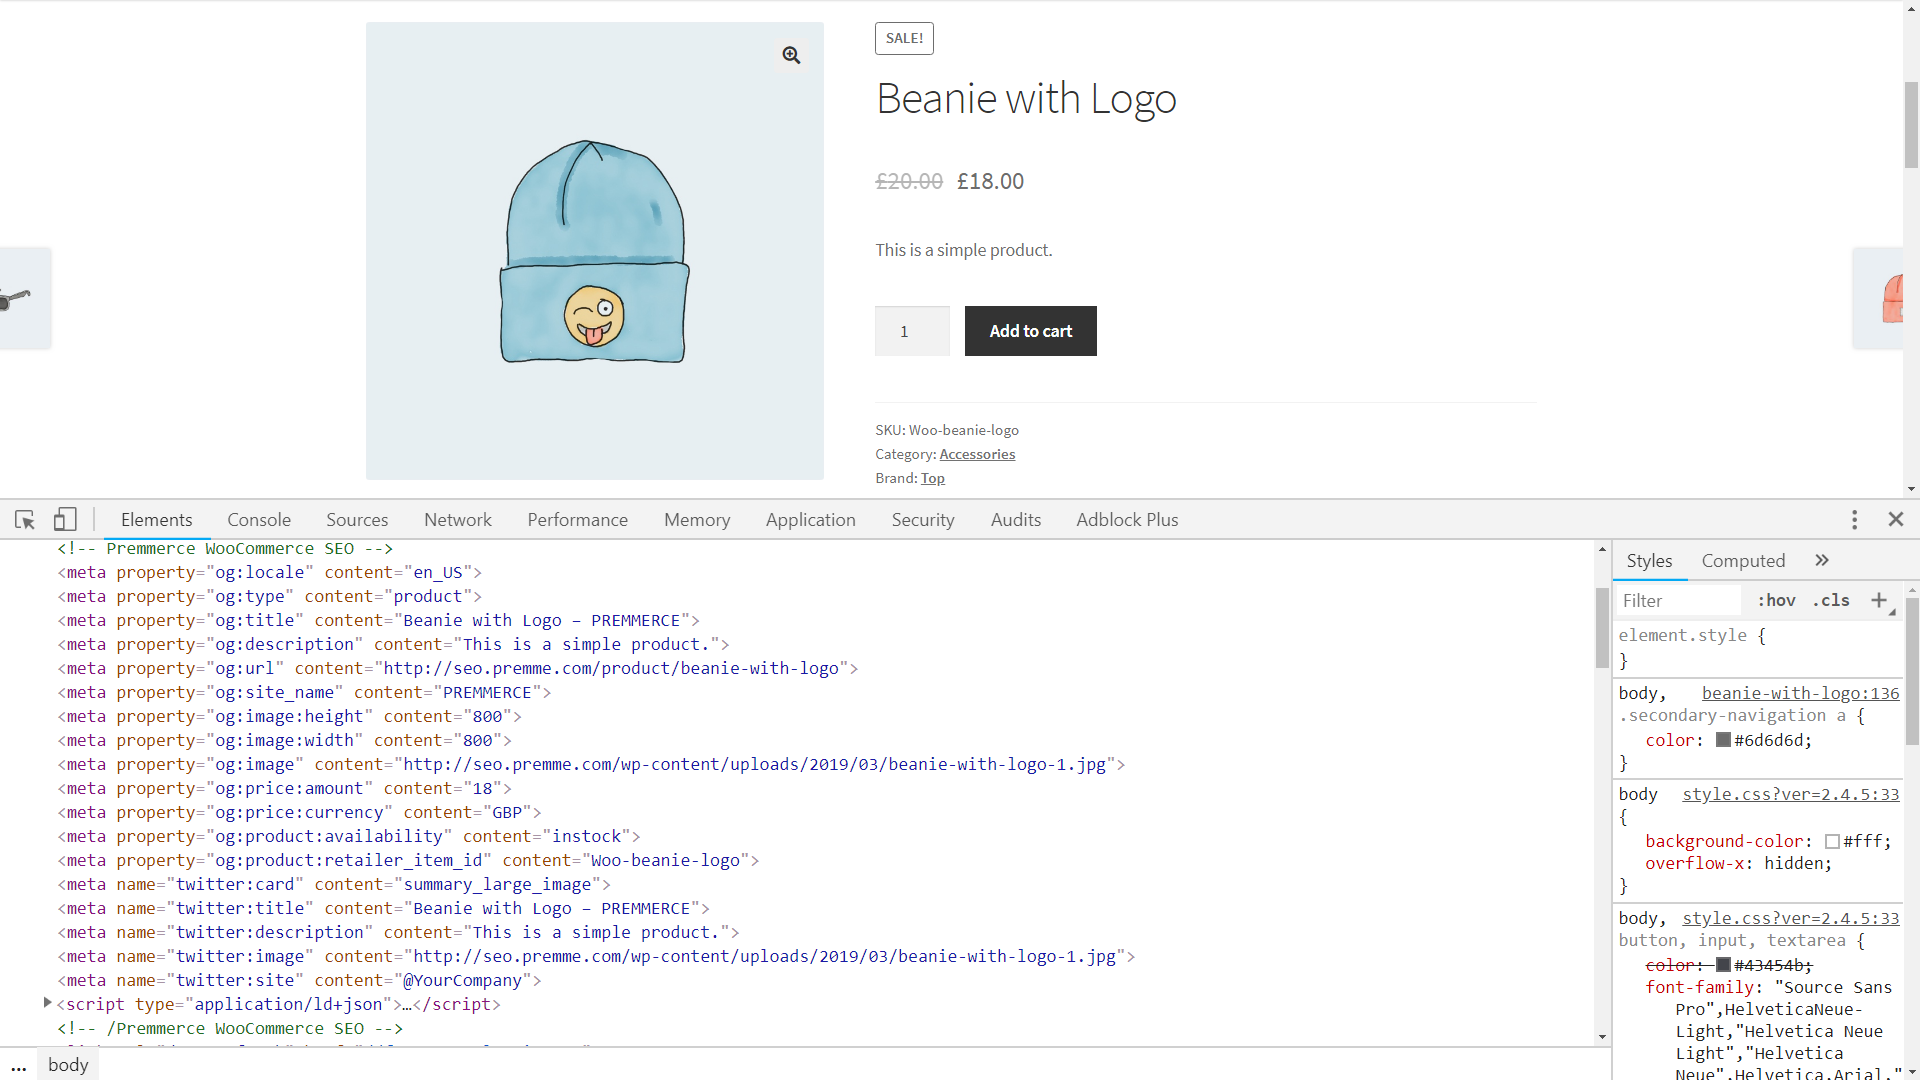Select the og:product:availability meta row
Screen dimensions: 1920x1080
click(x=349, y=837)
